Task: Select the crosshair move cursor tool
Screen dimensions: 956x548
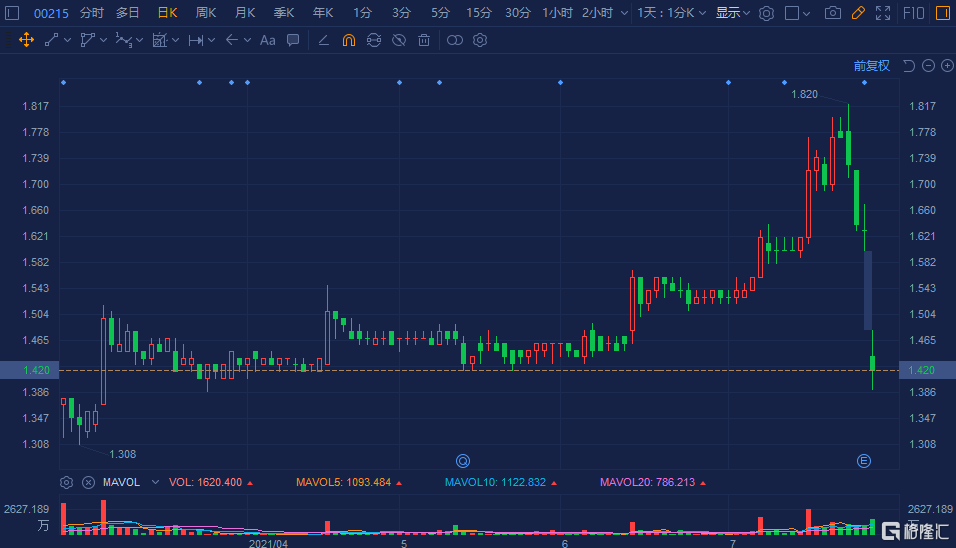Action: pos(26,40)
